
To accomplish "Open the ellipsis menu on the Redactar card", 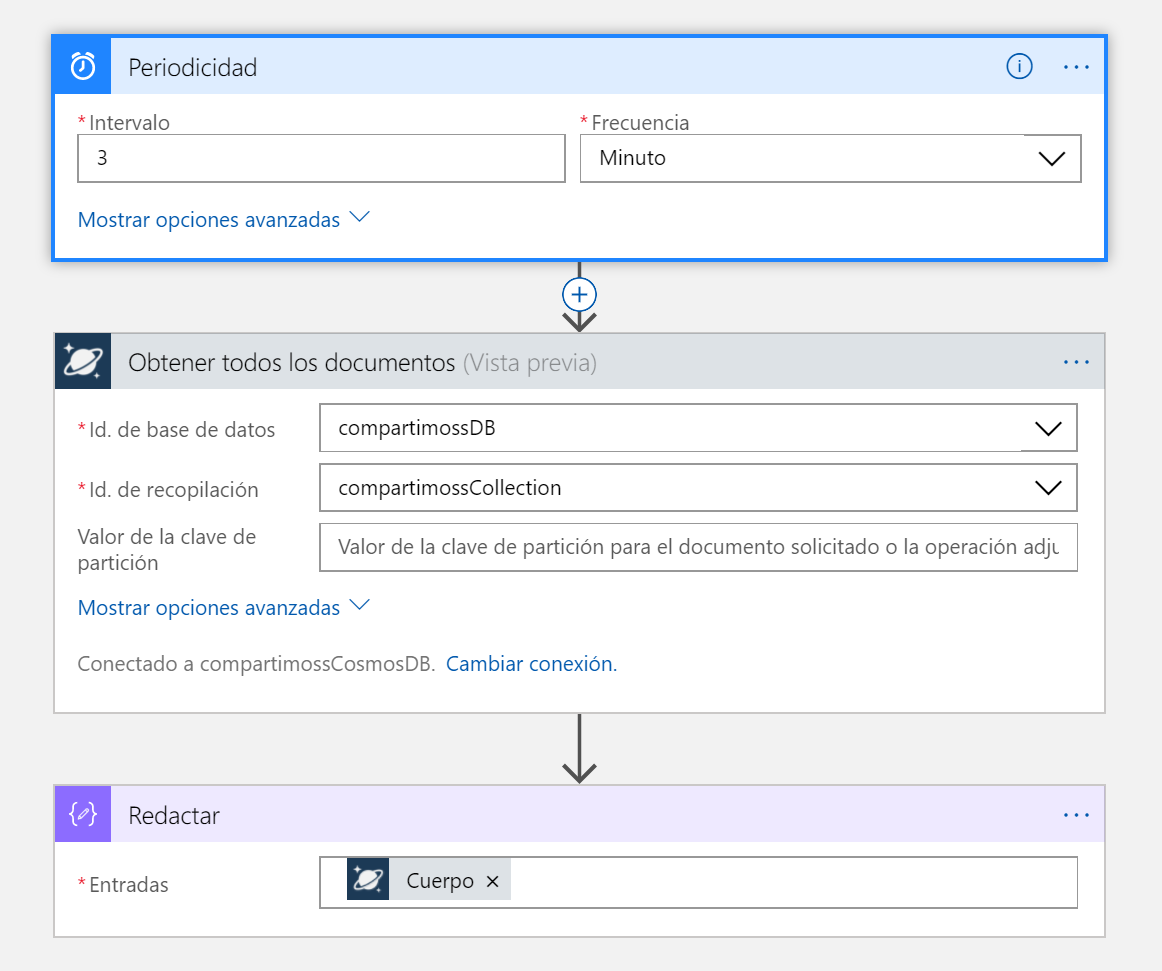I will [1076, 814].
